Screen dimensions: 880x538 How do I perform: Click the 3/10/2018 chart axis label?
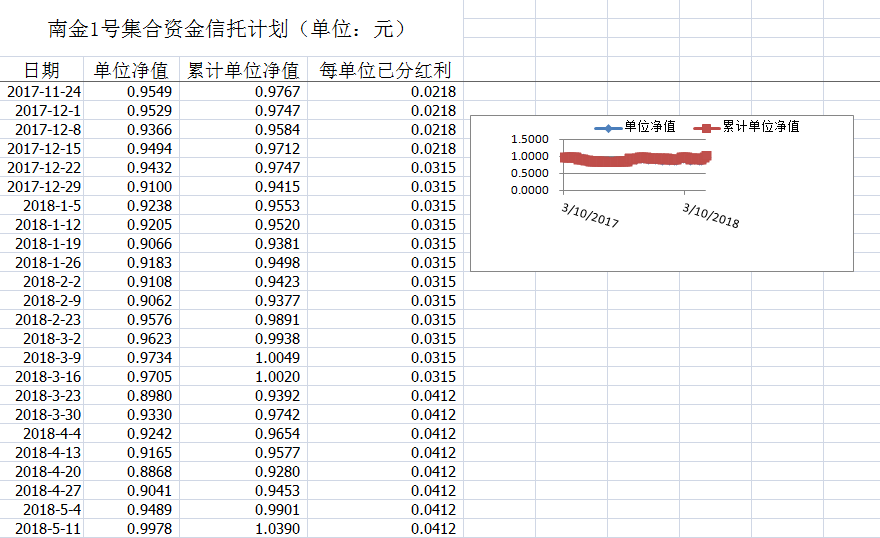pyautogui.click(x=711, y=215)
